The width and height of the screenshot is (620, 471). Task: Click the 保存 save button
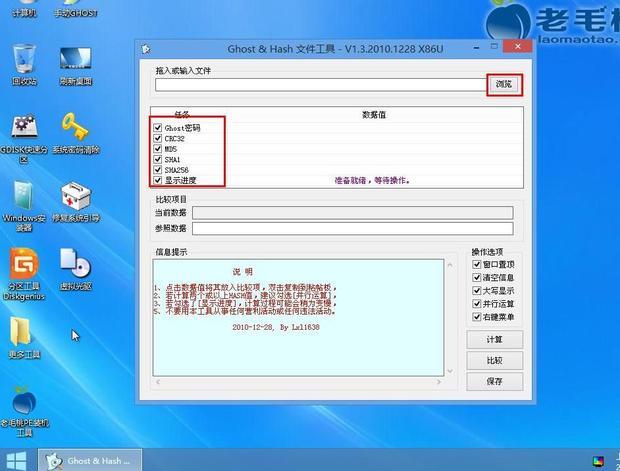coord(495,382)
